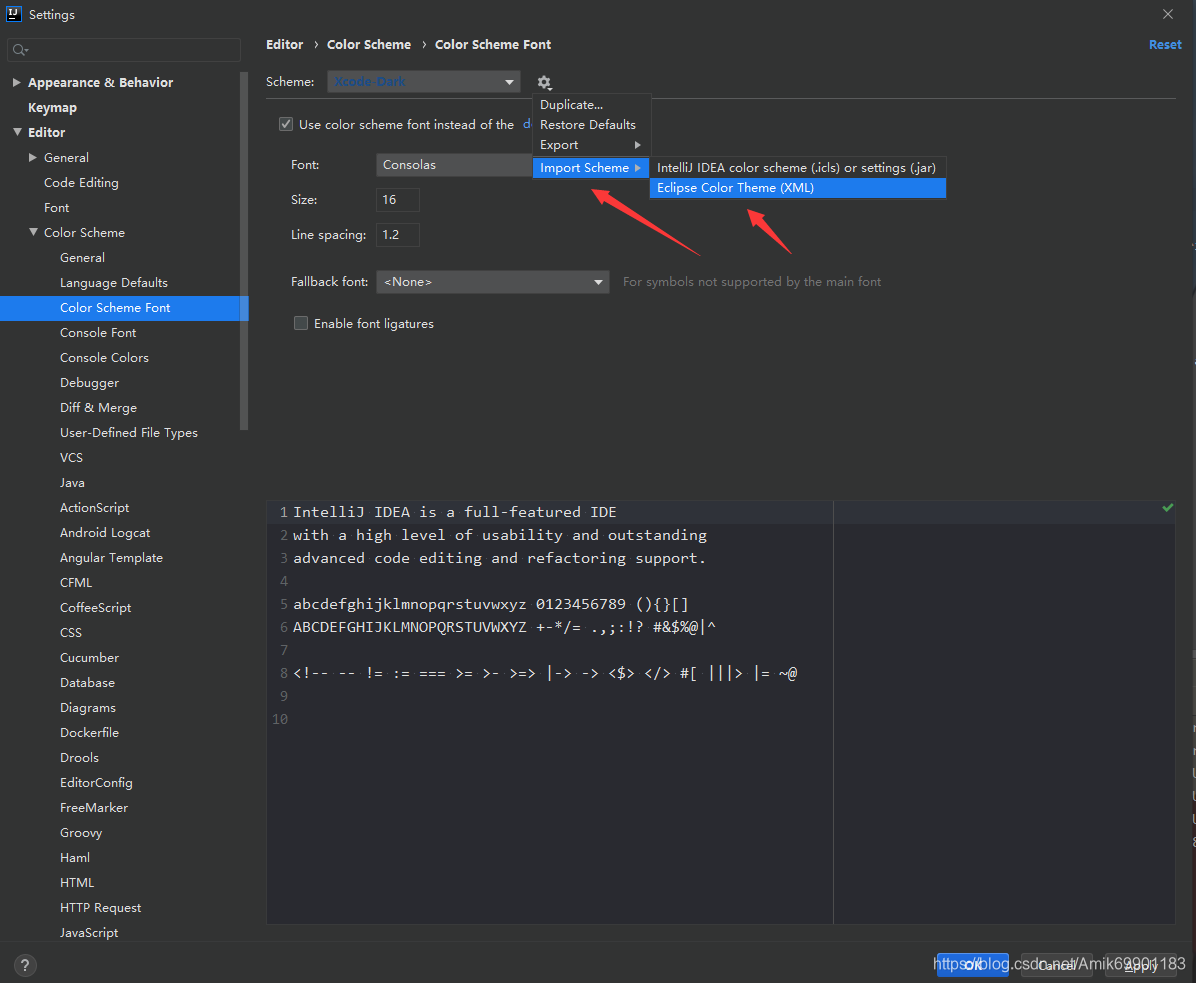Click the IntelliJ logo in title bar
The height and width of the screenshot is (983, 1196).
pos(14,14)
